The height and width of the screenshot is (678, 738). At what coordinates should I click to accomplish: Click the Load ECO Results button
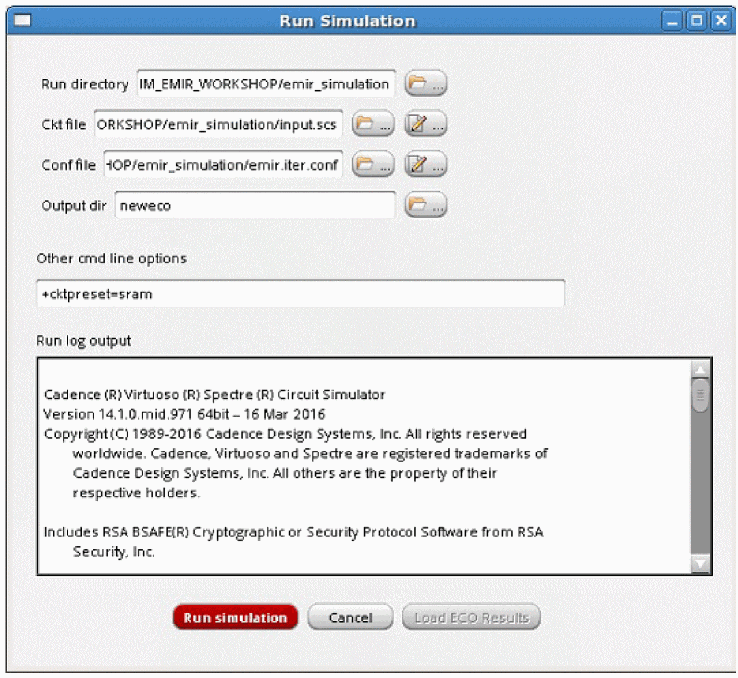click(x=471, y=617)
